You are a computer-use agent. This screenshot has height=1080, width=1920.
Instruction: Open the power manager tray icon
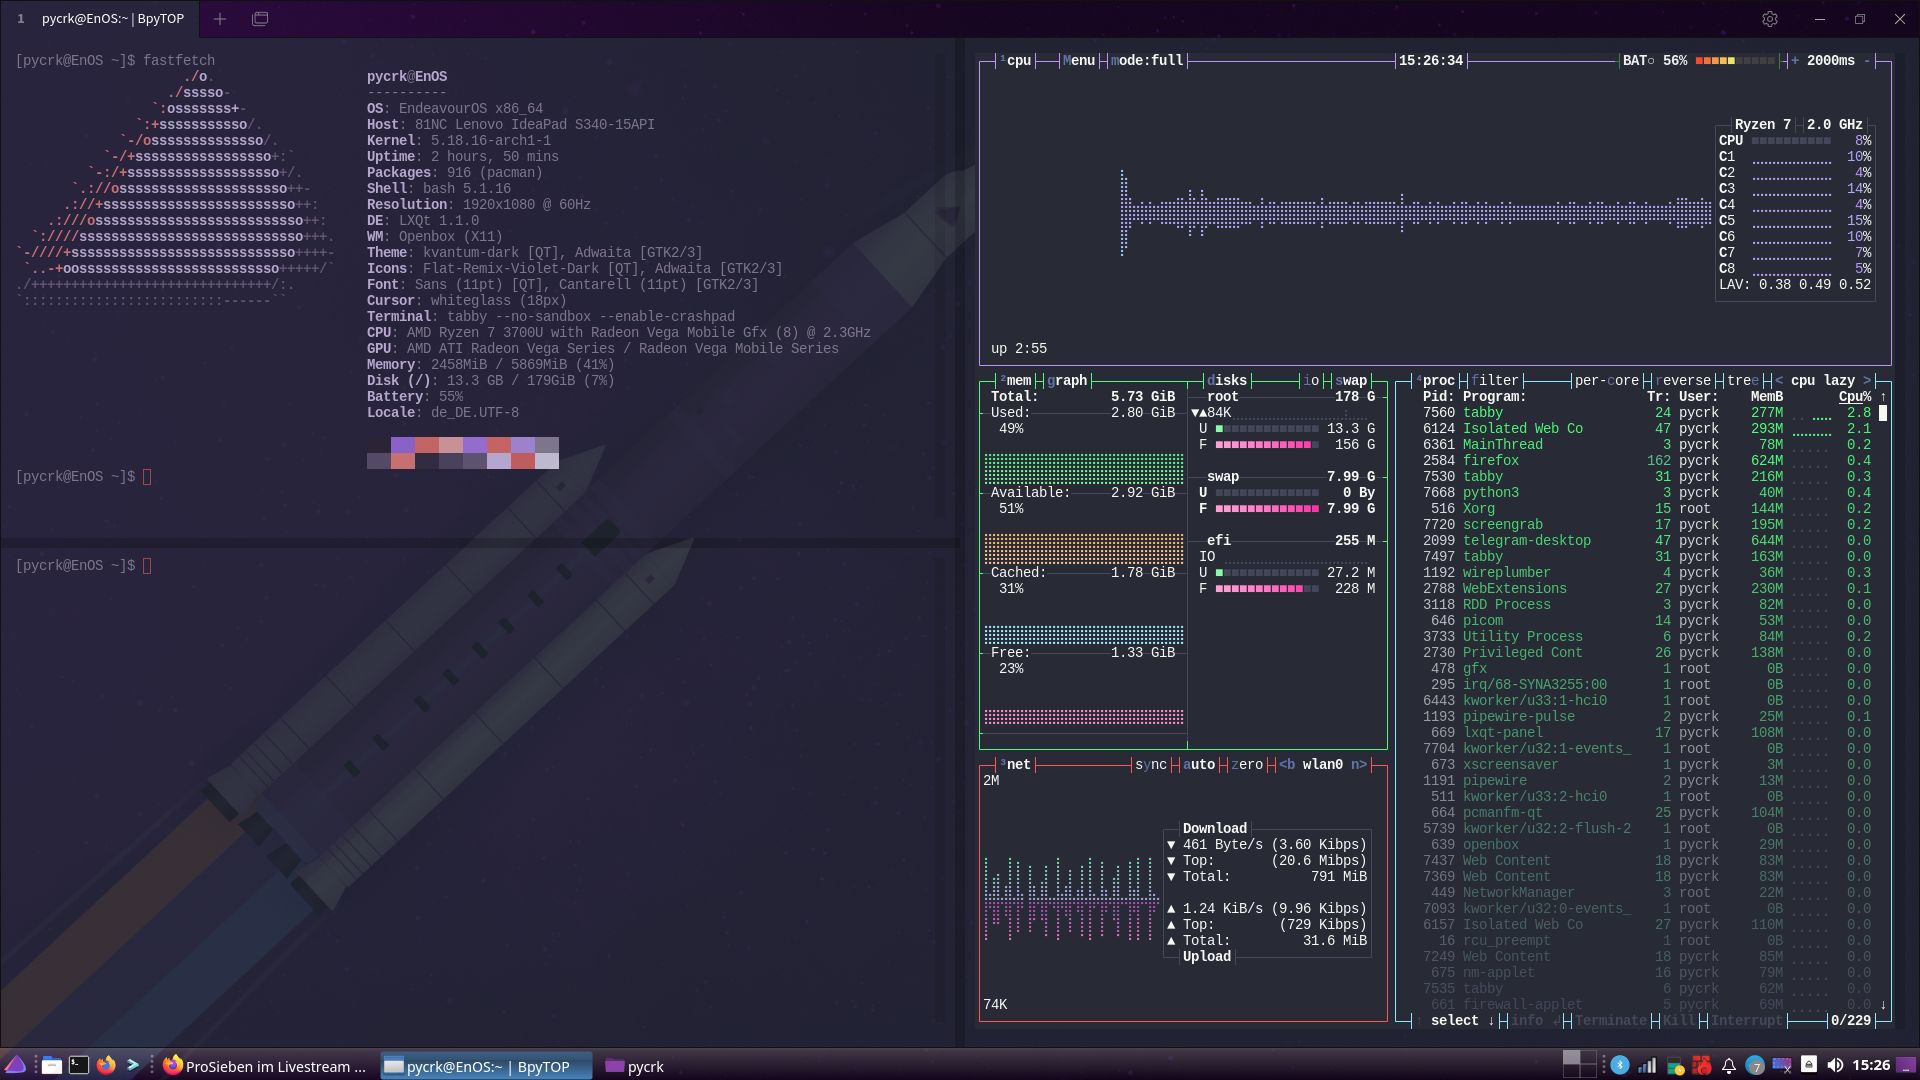coord(1675,1066)
